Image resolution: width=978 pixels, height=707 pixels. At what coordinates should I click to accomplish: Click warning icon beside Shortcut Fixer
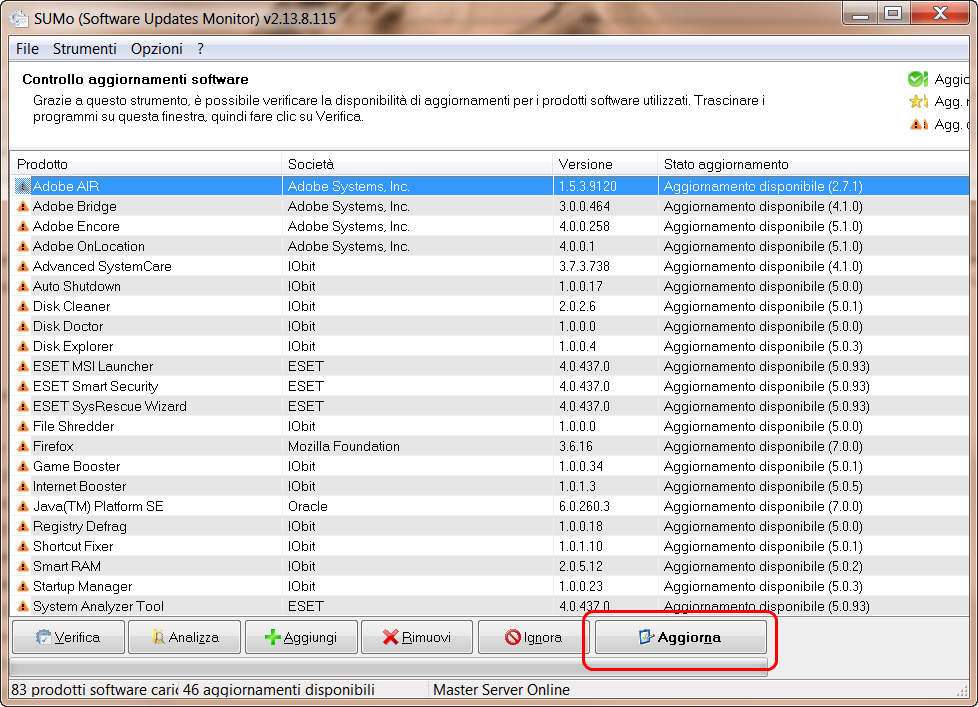[x=23, y=546]
